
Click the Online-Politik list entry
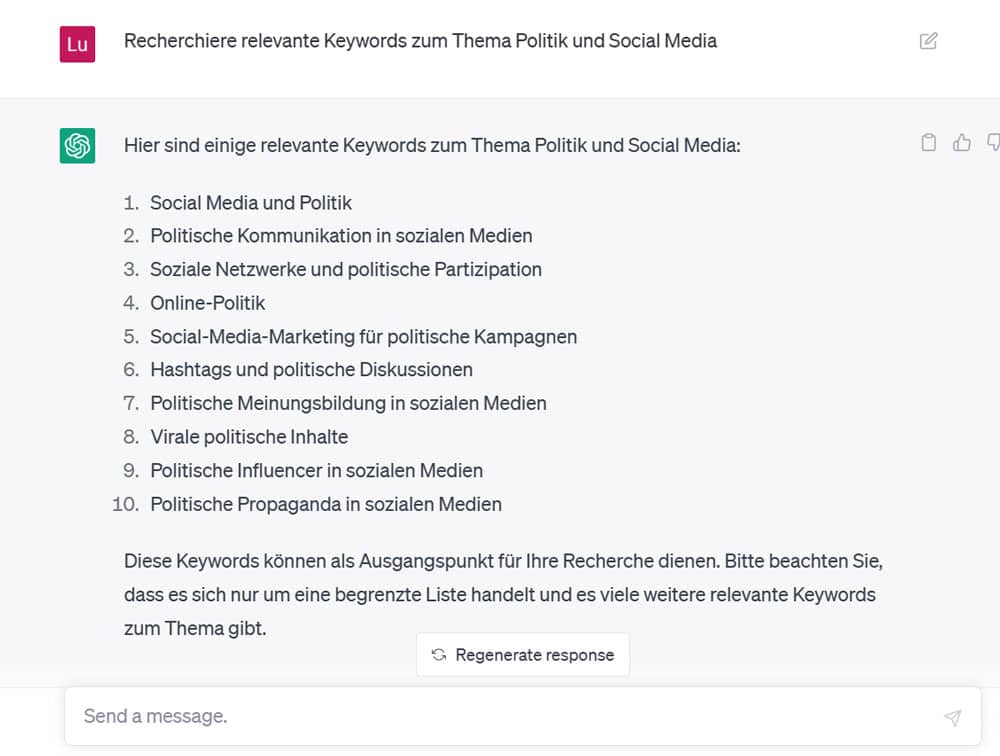(207, 303)
